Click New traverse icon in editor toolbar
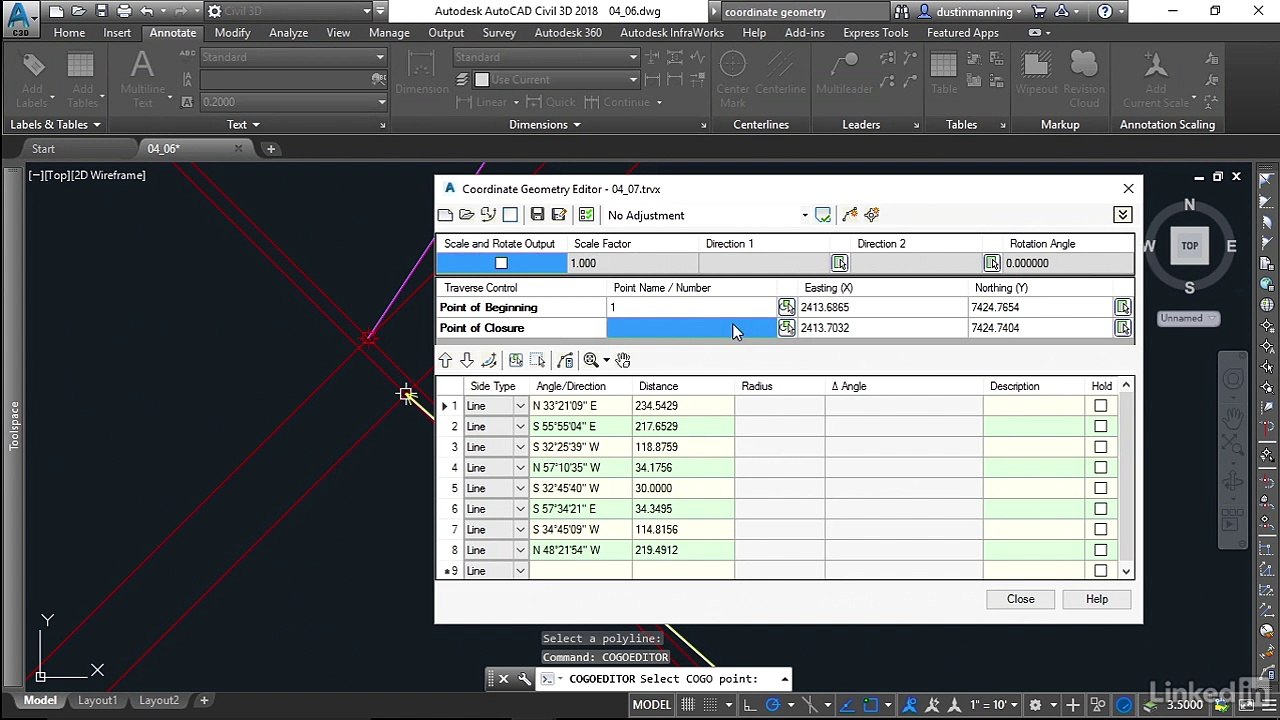1280x720 pixels. (x=445, y=215)
